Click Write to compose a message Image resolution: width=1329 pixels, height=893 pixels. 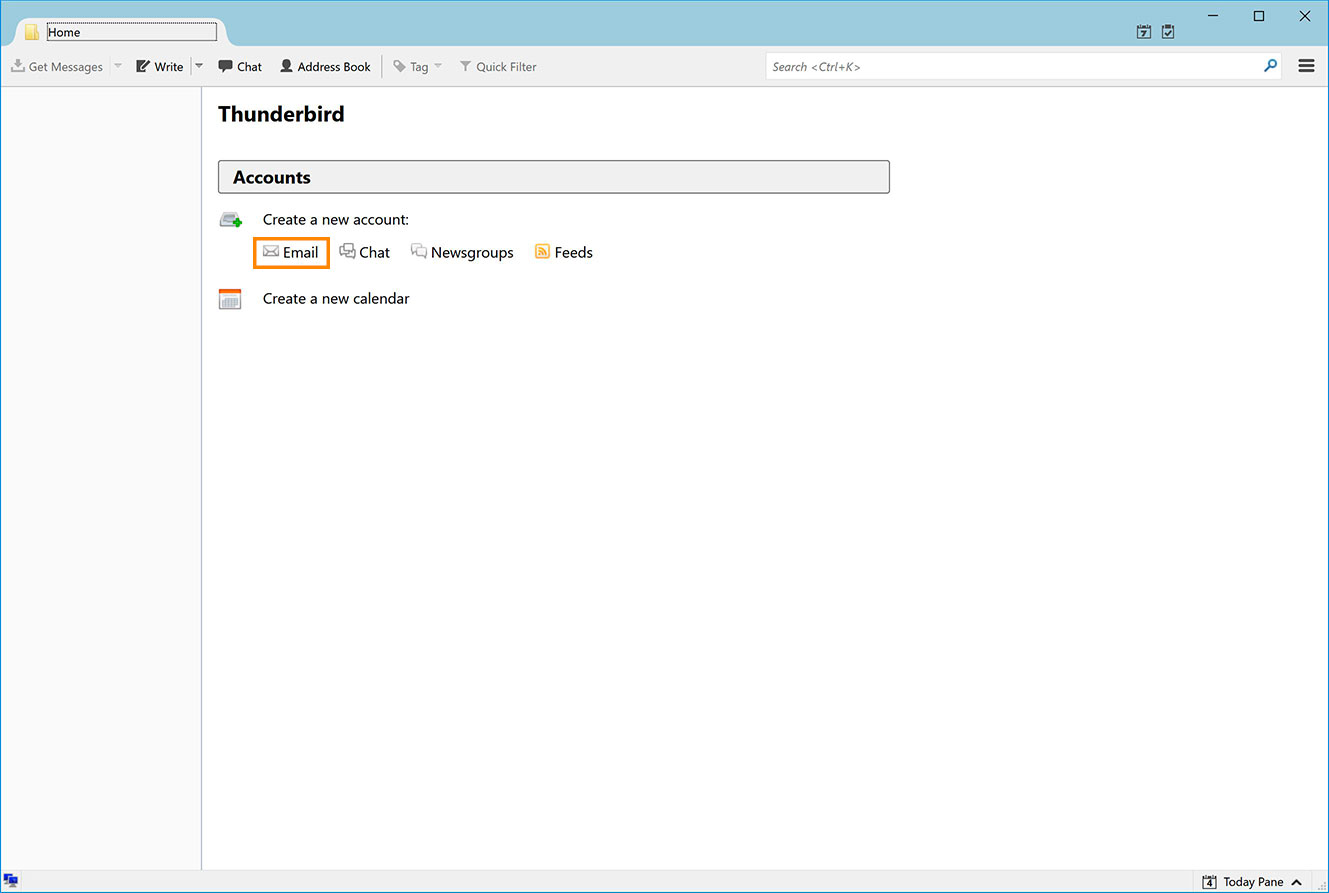[x=160, y=67]
